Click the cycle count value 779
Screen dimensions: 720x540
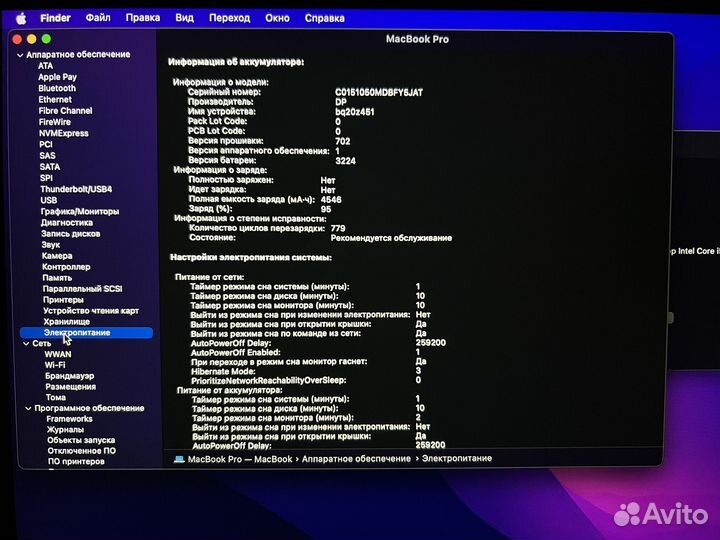[x=338, y=228]
